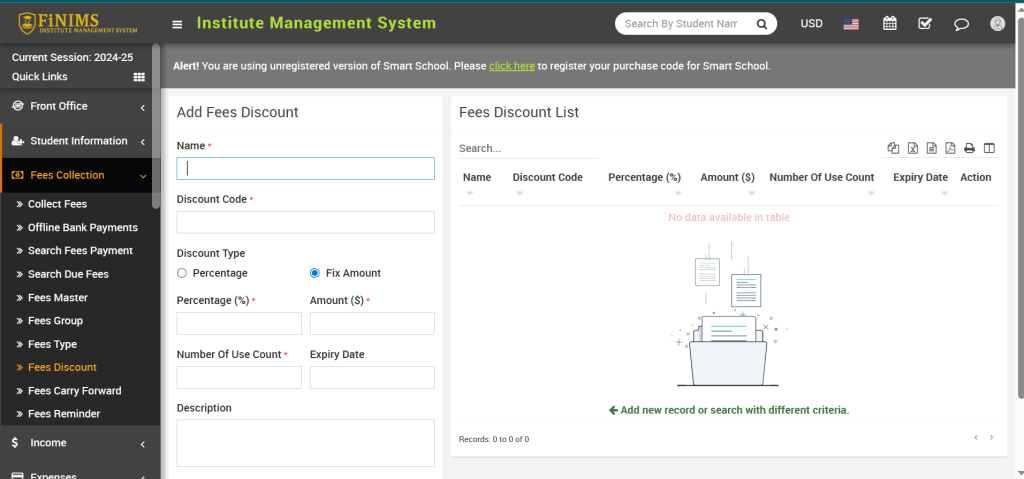Toggle the hamburger sidebar menu
Image resolution: width=1024 pixels, height=479 pixels.
pyautogui.click(x=177, y=24)
